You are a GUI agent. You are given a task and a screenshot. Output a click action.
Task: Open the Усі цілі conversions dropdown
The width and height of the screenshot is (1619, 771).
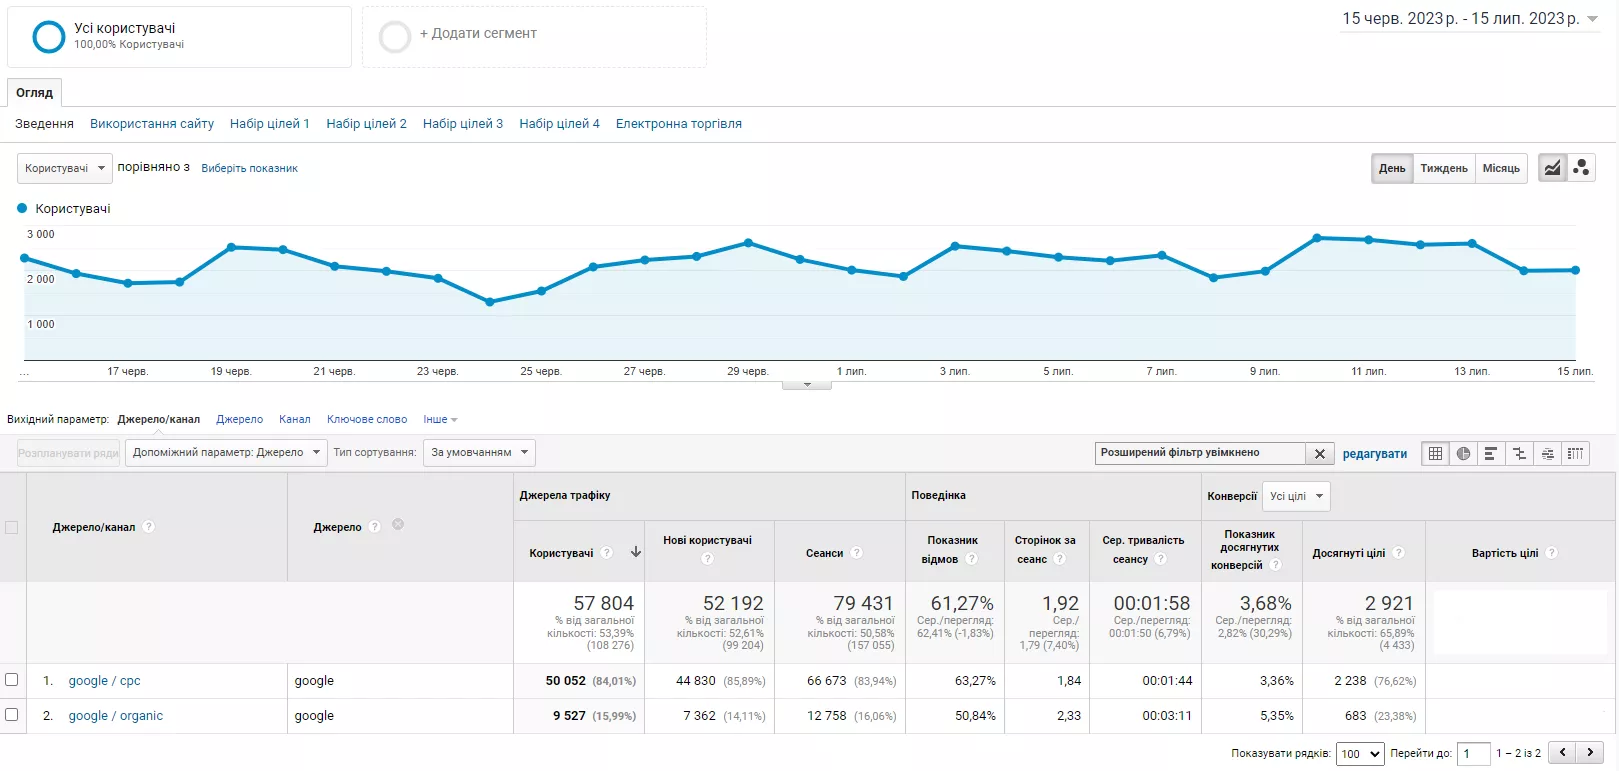tap(1297, 496)
